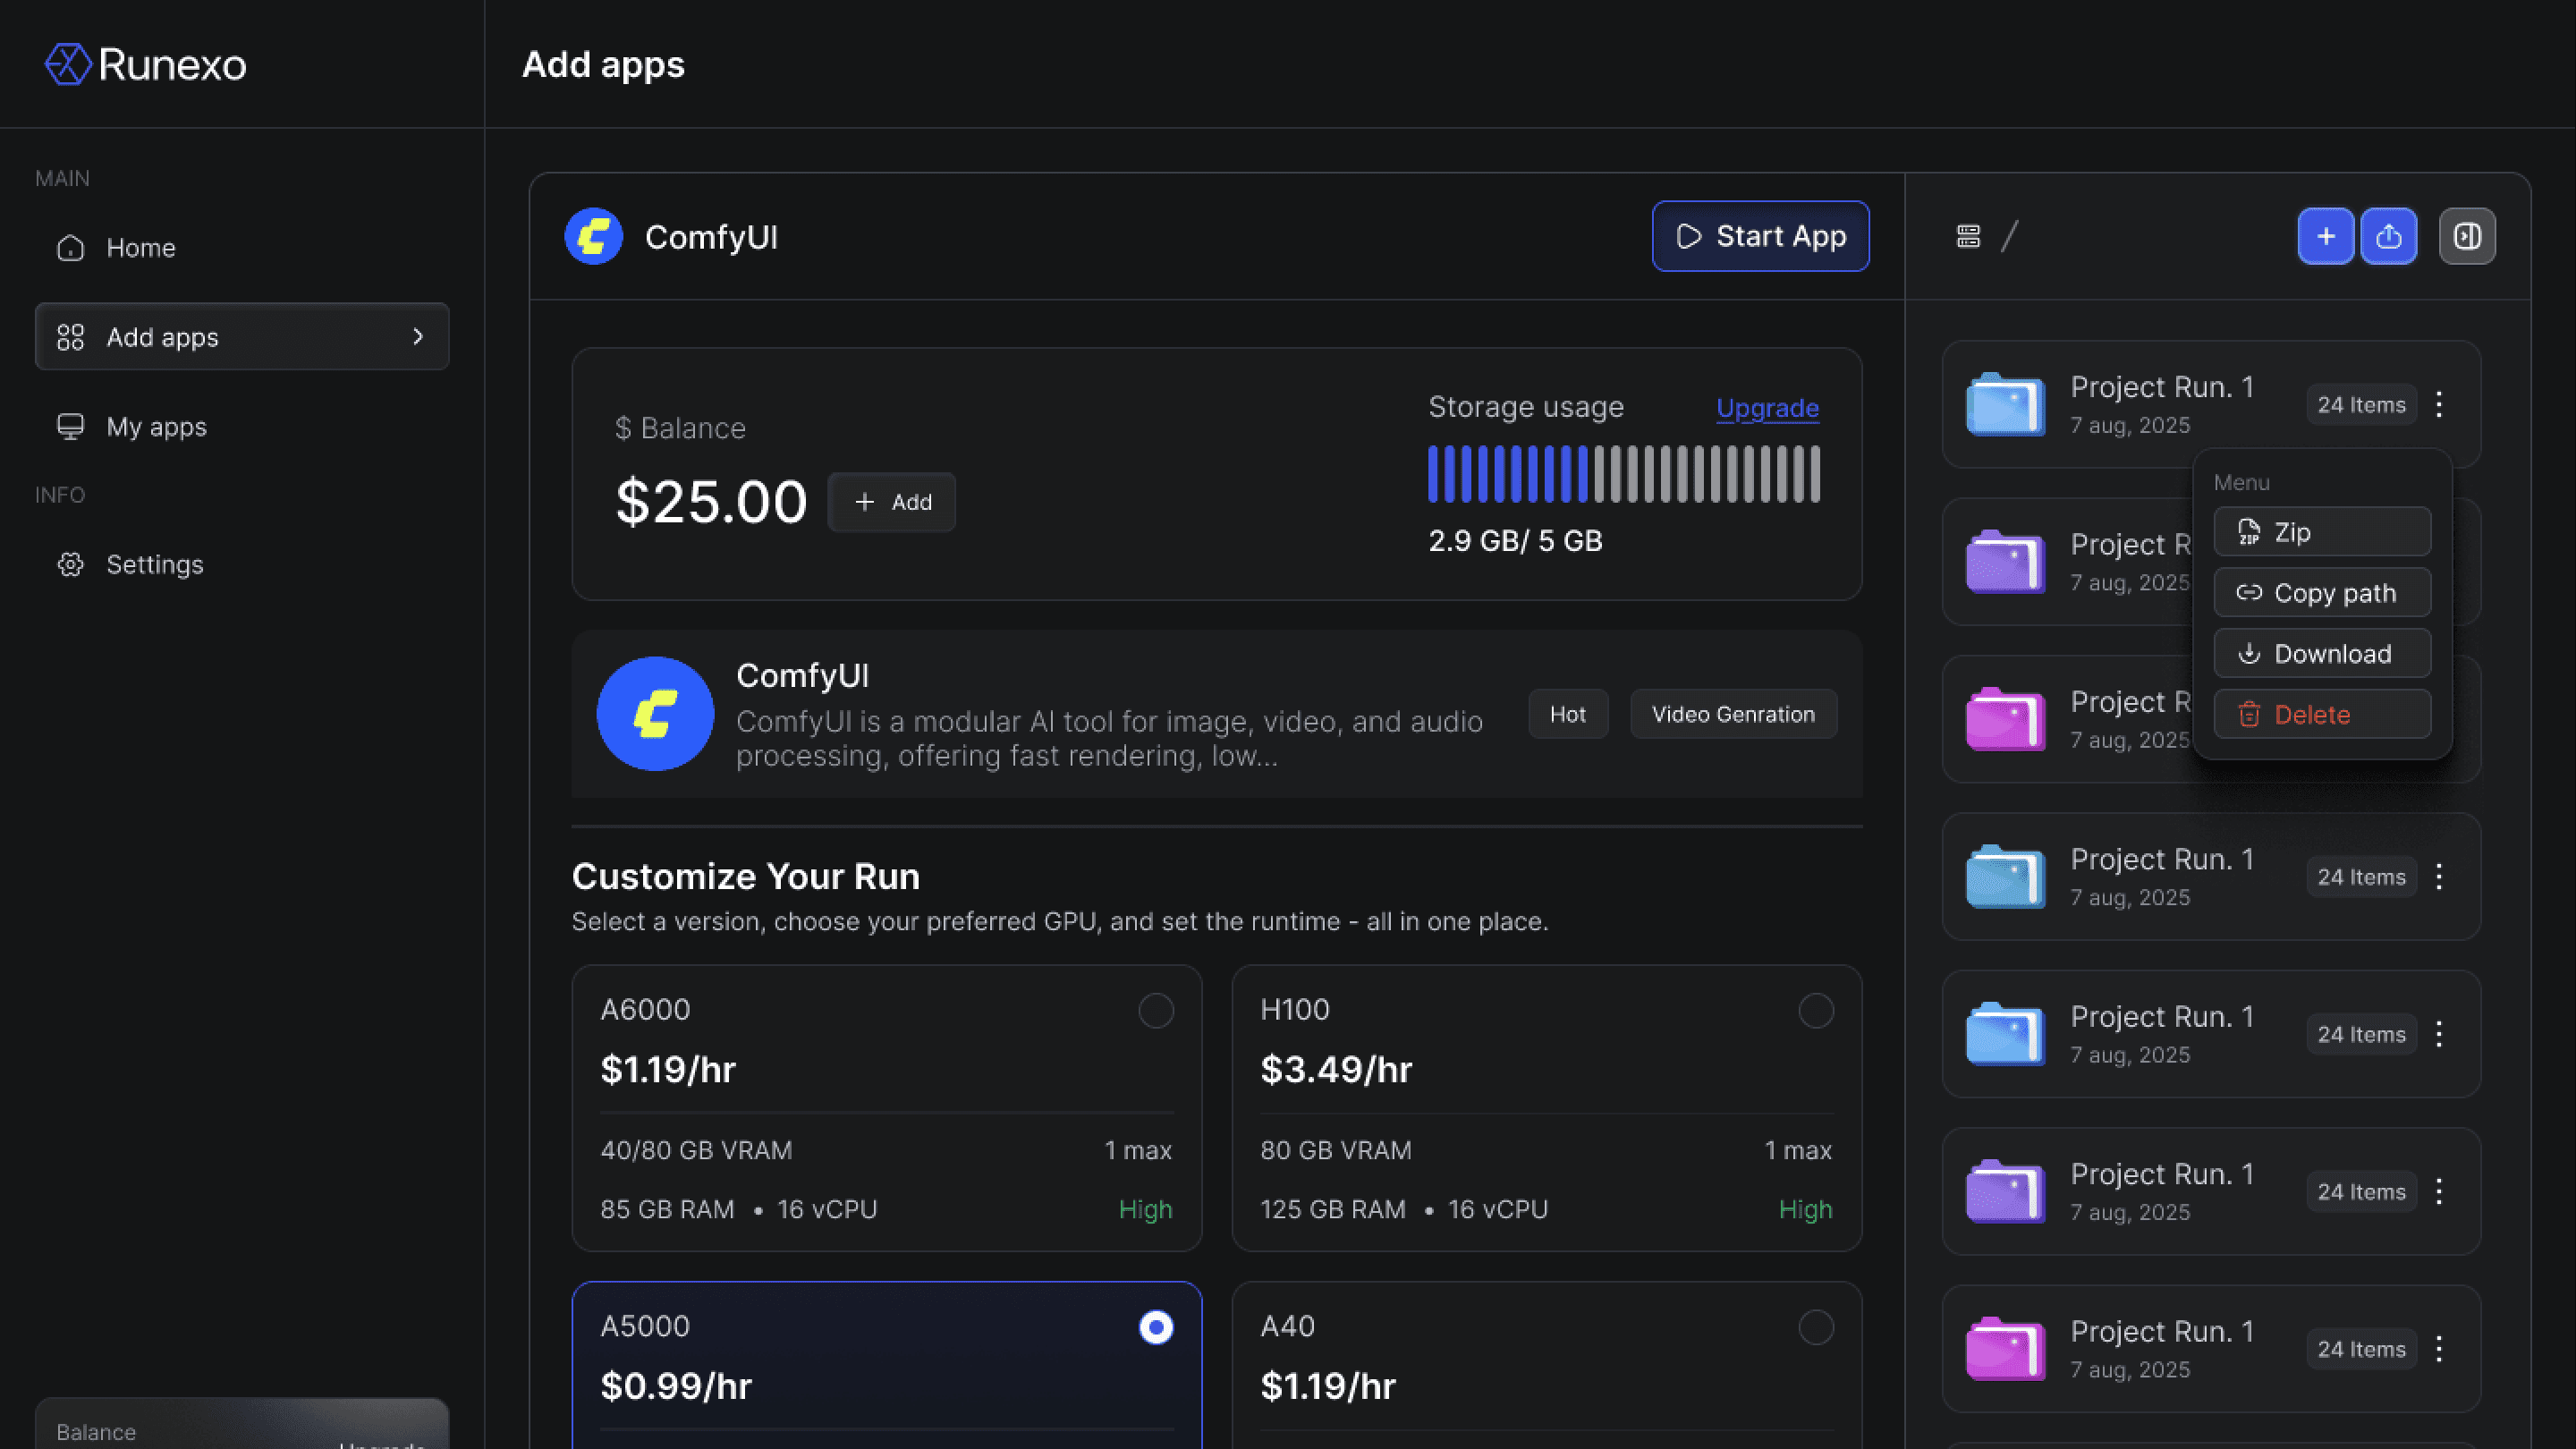The image size is (2576, 1449).
Task: Select the A6000 GPU radio button
Action: point(1155,1010)
